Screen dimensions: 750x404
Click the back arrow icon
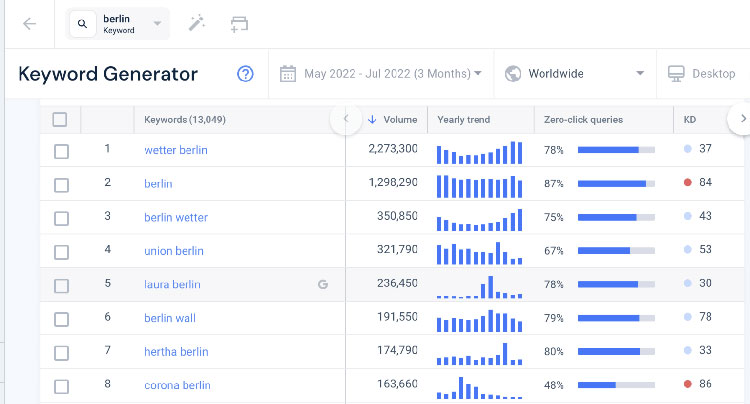point(30,23)
